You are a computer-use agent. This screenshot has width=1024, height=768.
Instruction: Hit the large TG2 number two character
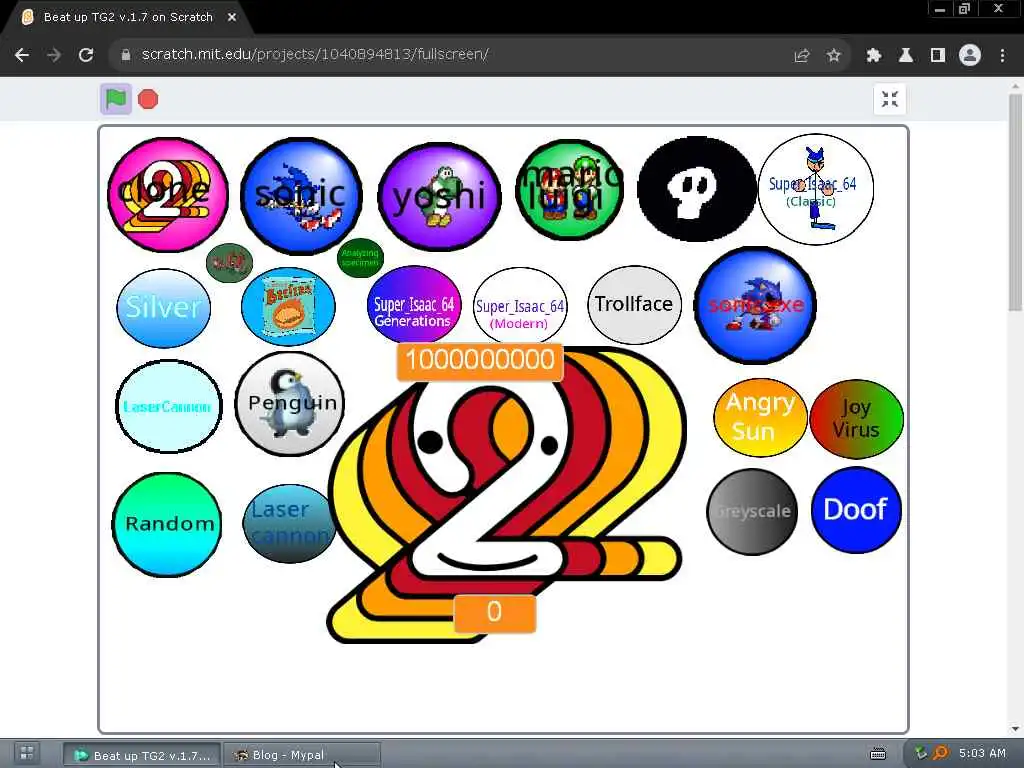[x=506, y=496]
